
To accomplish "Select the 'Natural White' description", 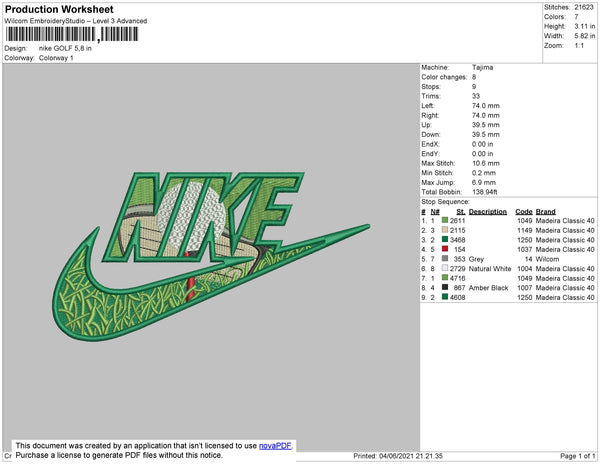I will [490, 269].
